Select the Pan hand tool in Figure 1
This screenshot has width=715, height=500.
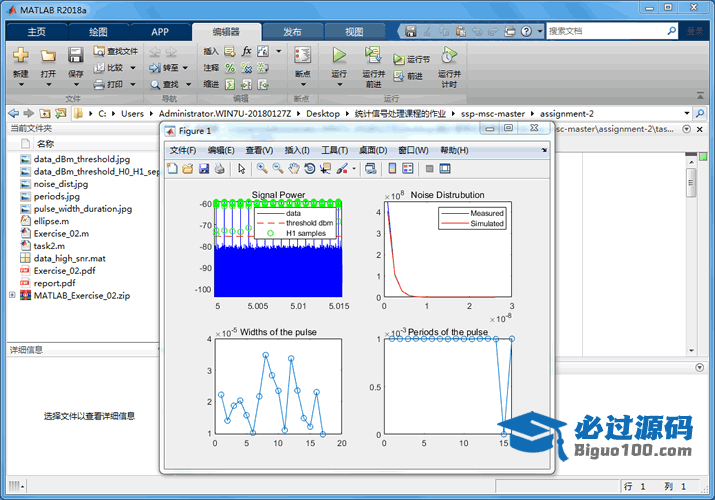(294, 169)
